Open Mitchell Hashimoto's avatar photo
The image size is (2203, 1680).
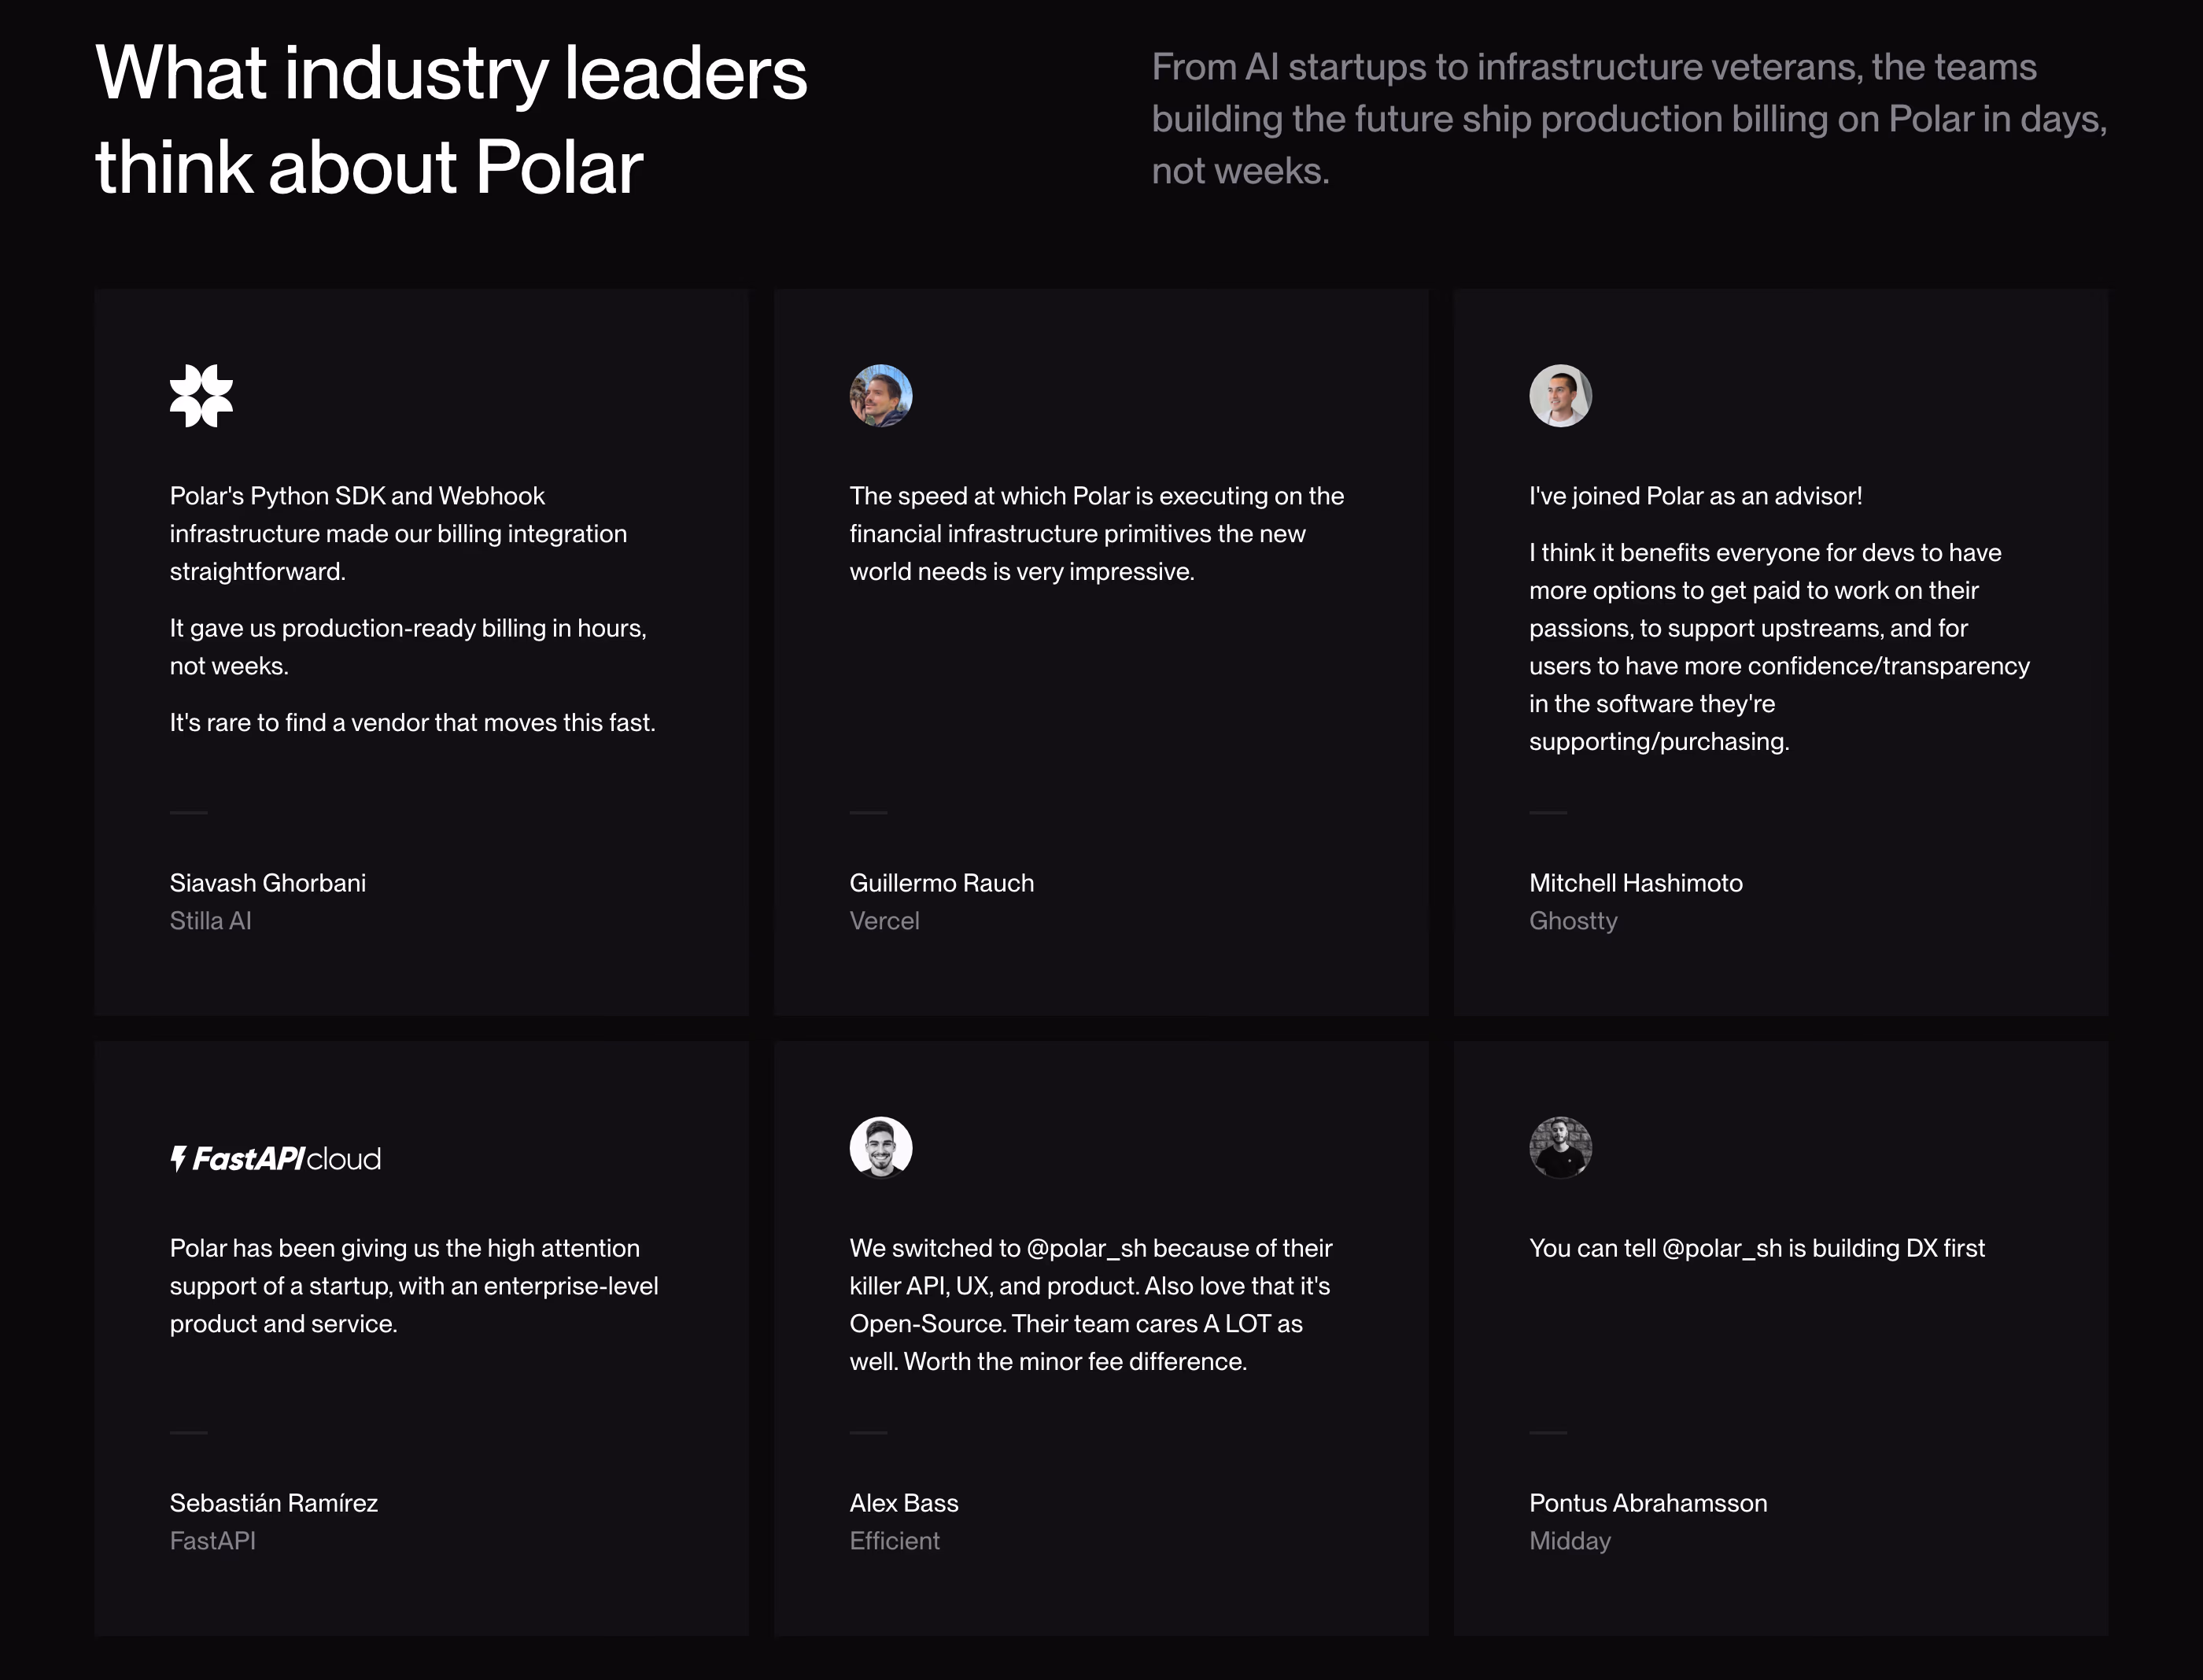pos(1560,396)
